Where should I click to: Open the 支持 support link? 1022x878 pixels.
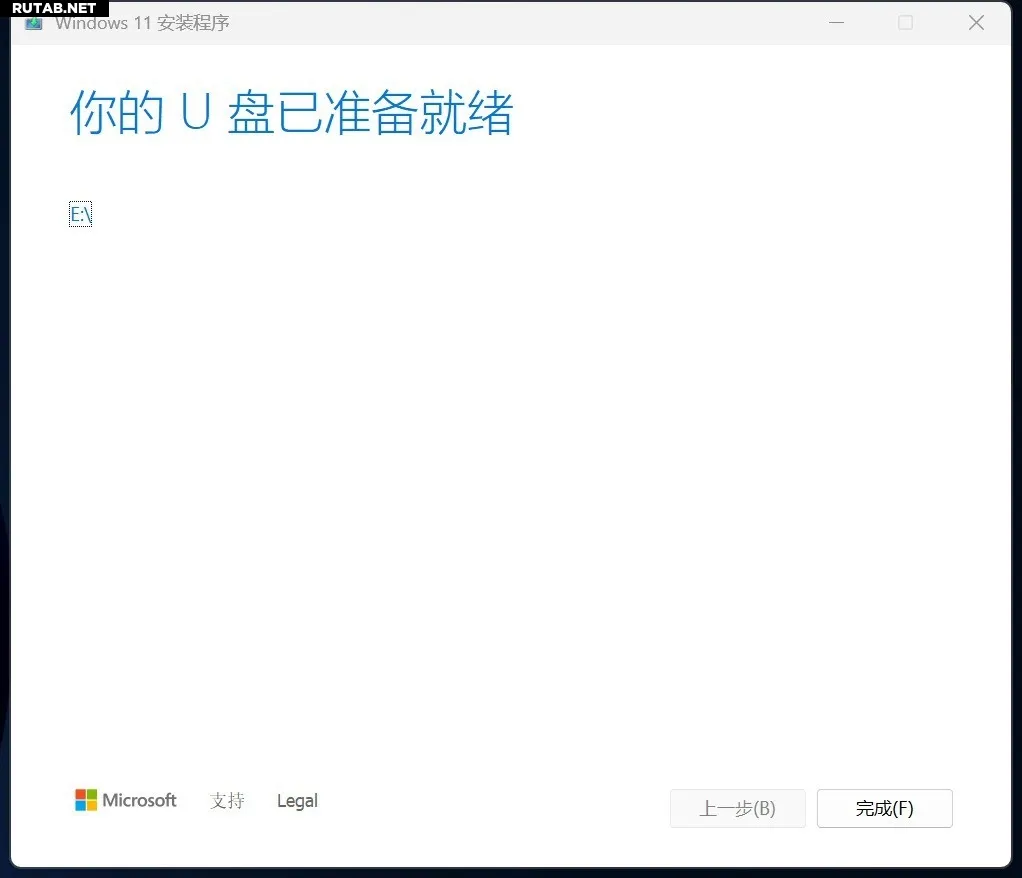(x=227, y=801)
